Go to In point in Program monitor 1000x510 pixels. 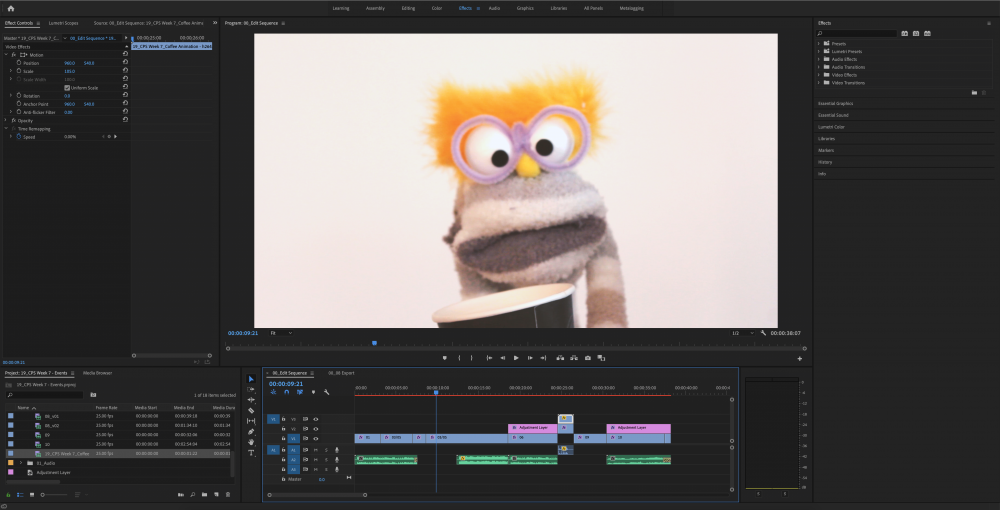click(489, 358)
